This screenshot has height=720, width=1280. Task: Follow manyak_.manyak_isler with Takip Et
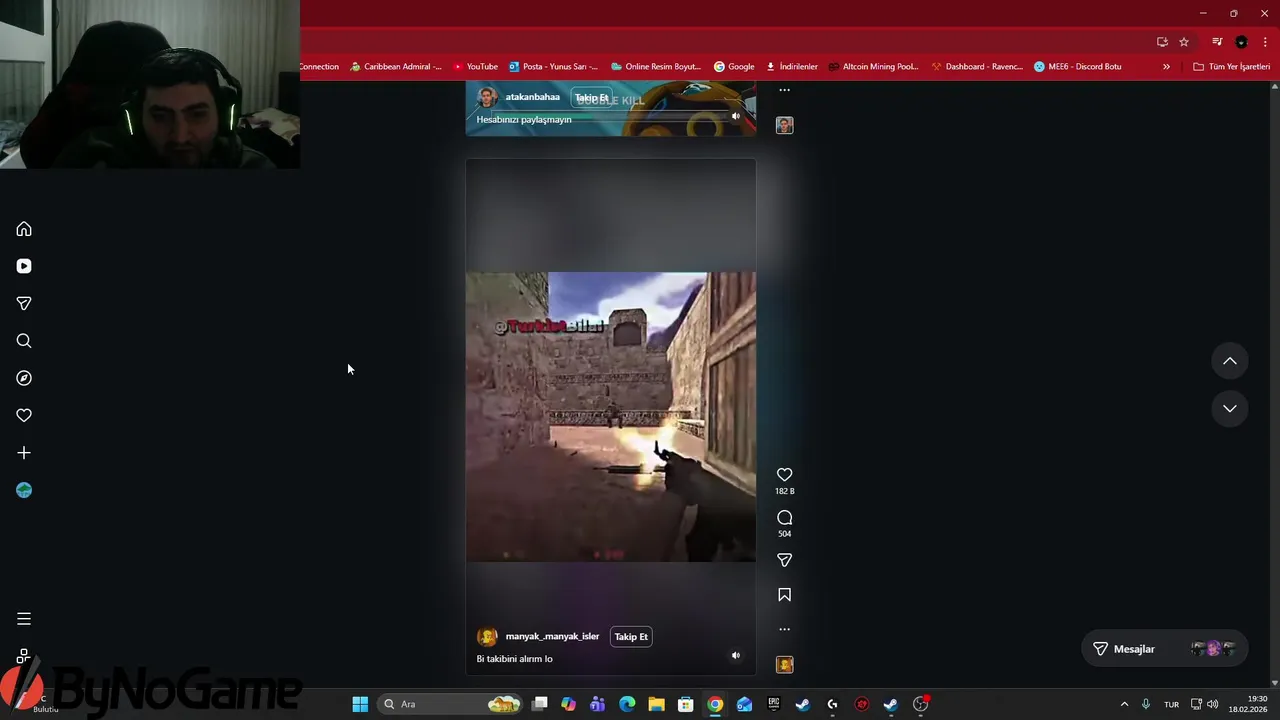[631, 637]
